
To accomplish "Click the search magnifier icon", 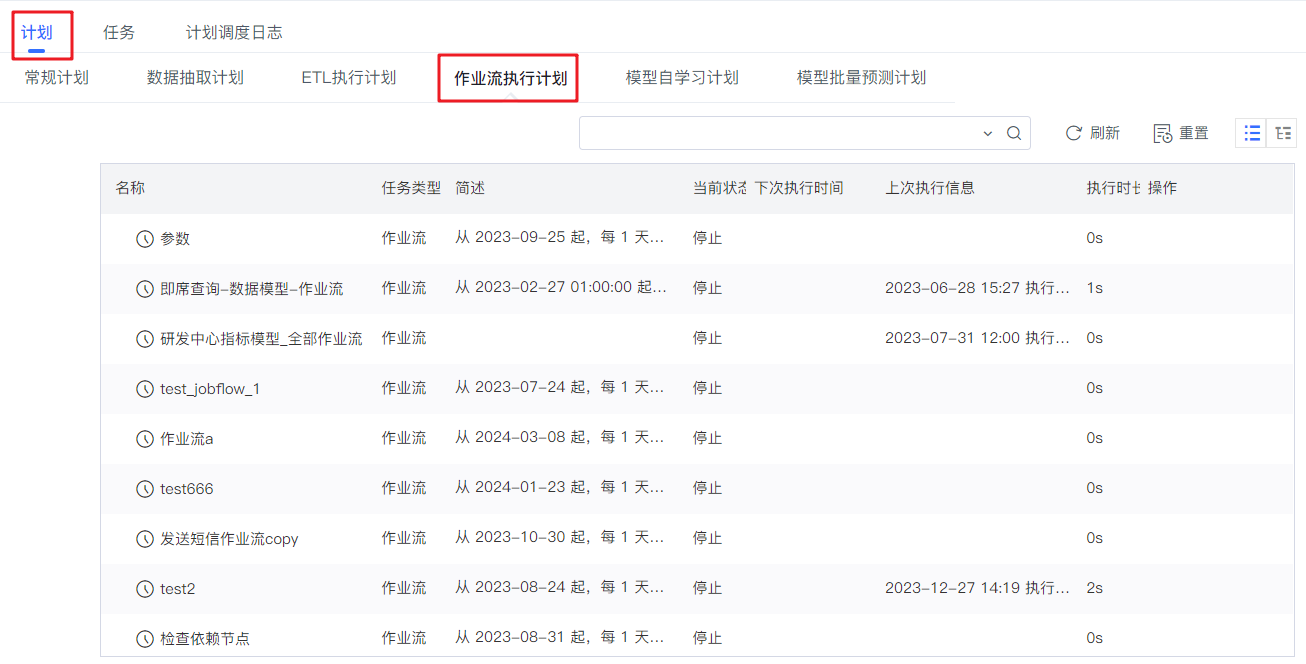I will pos(1014,133).
